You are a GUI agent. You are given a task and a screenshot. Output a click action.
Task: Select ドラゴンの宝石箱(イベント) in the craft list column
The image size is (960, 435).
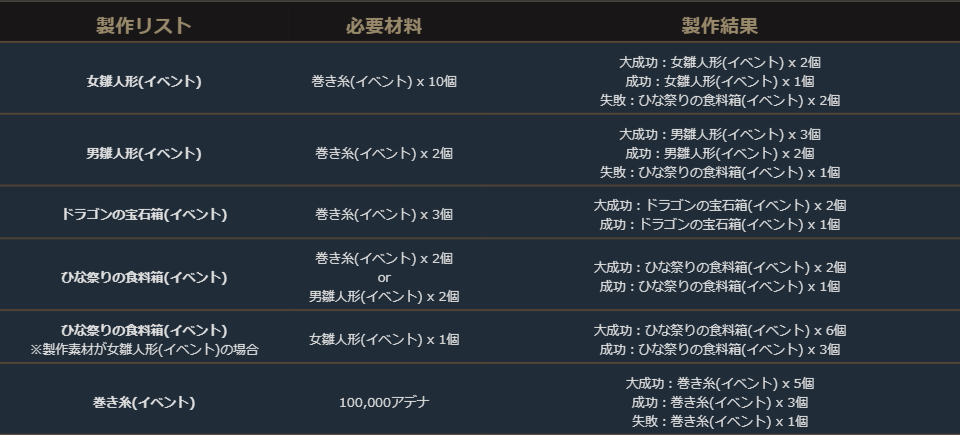[x=143, y=214]
